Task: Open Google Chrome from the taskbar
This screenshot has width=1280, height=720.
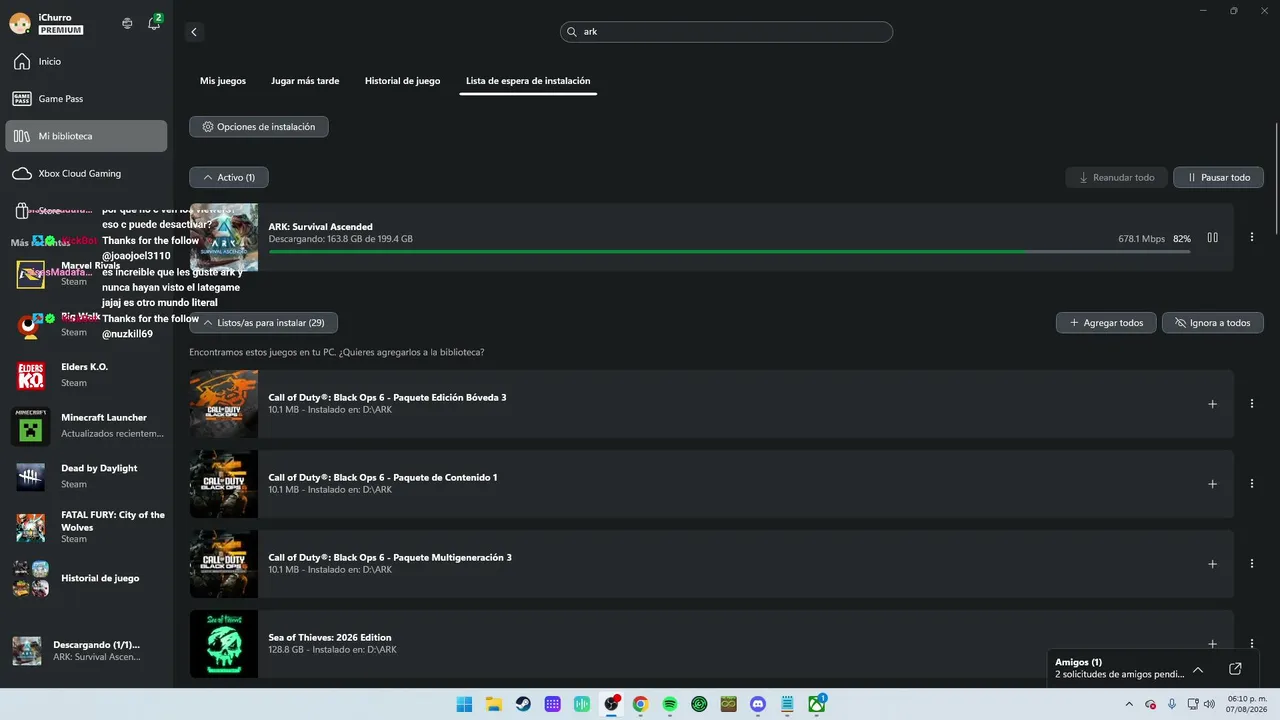Action: tap(640, 704)
